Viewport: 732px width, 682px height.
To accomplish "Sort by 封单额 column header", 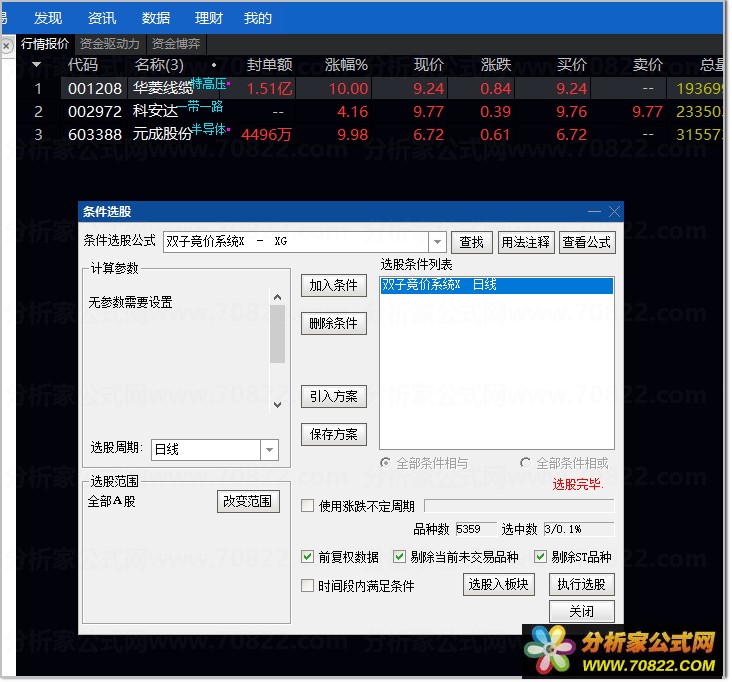I will (x=269, y=64).
